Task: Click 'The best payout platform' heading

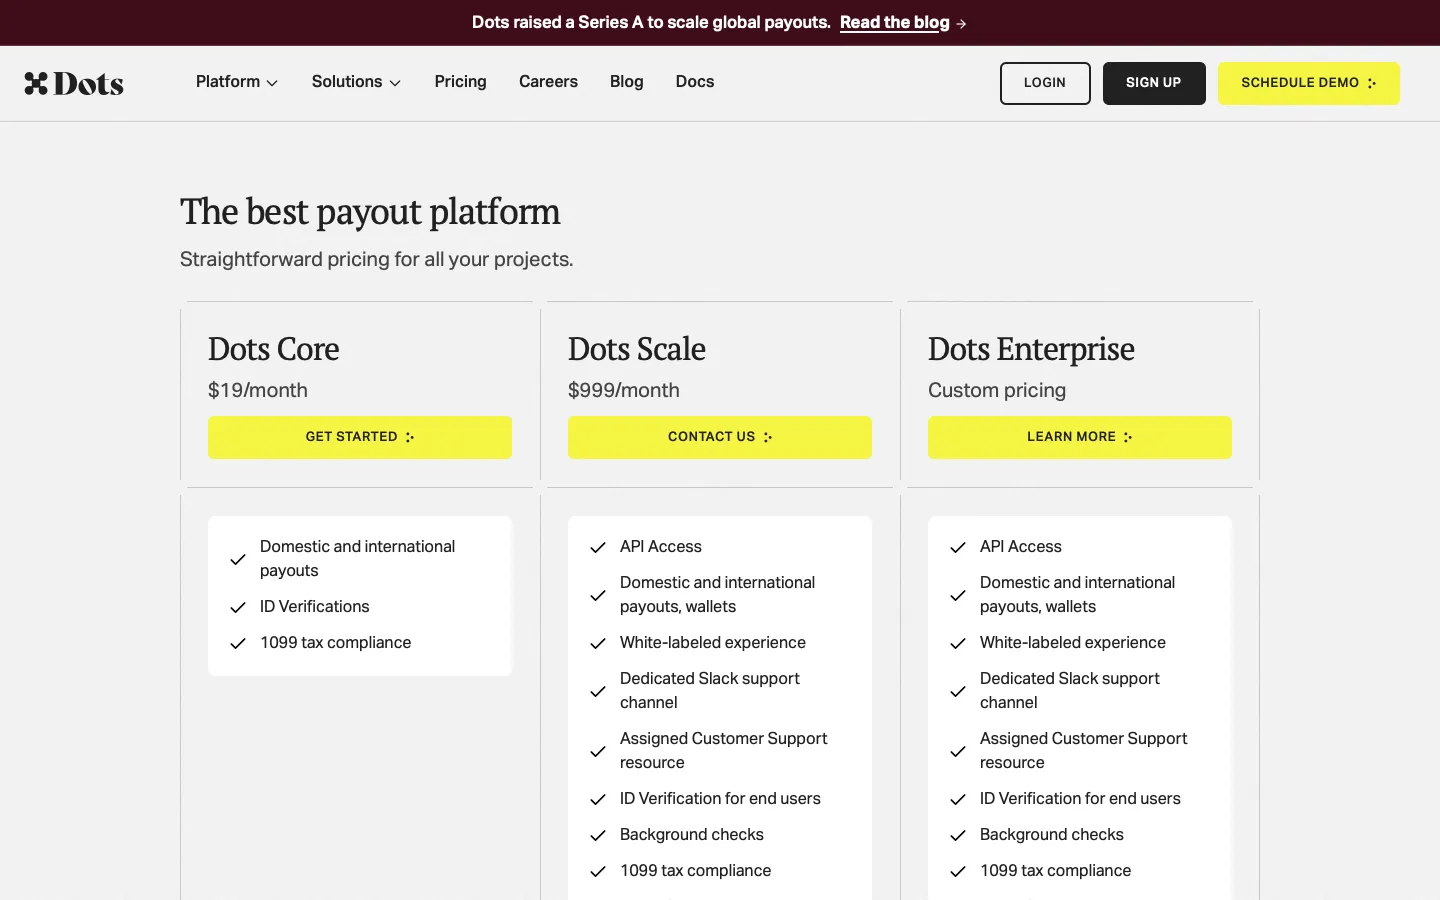Action: 370,212
